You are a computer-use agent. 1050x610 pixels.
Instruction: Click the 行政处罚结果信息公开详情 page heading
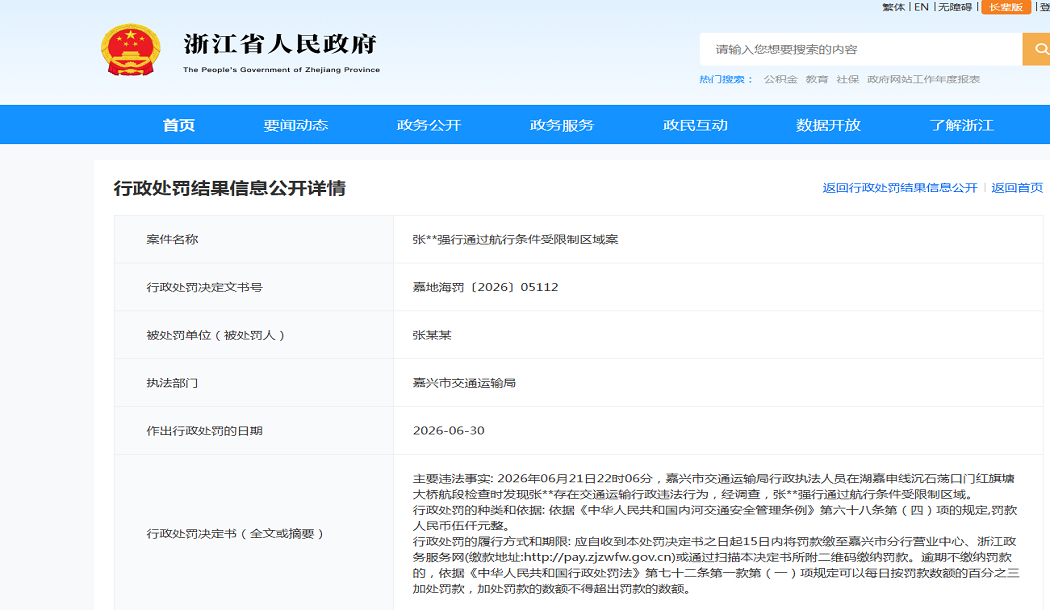point(230,188)
